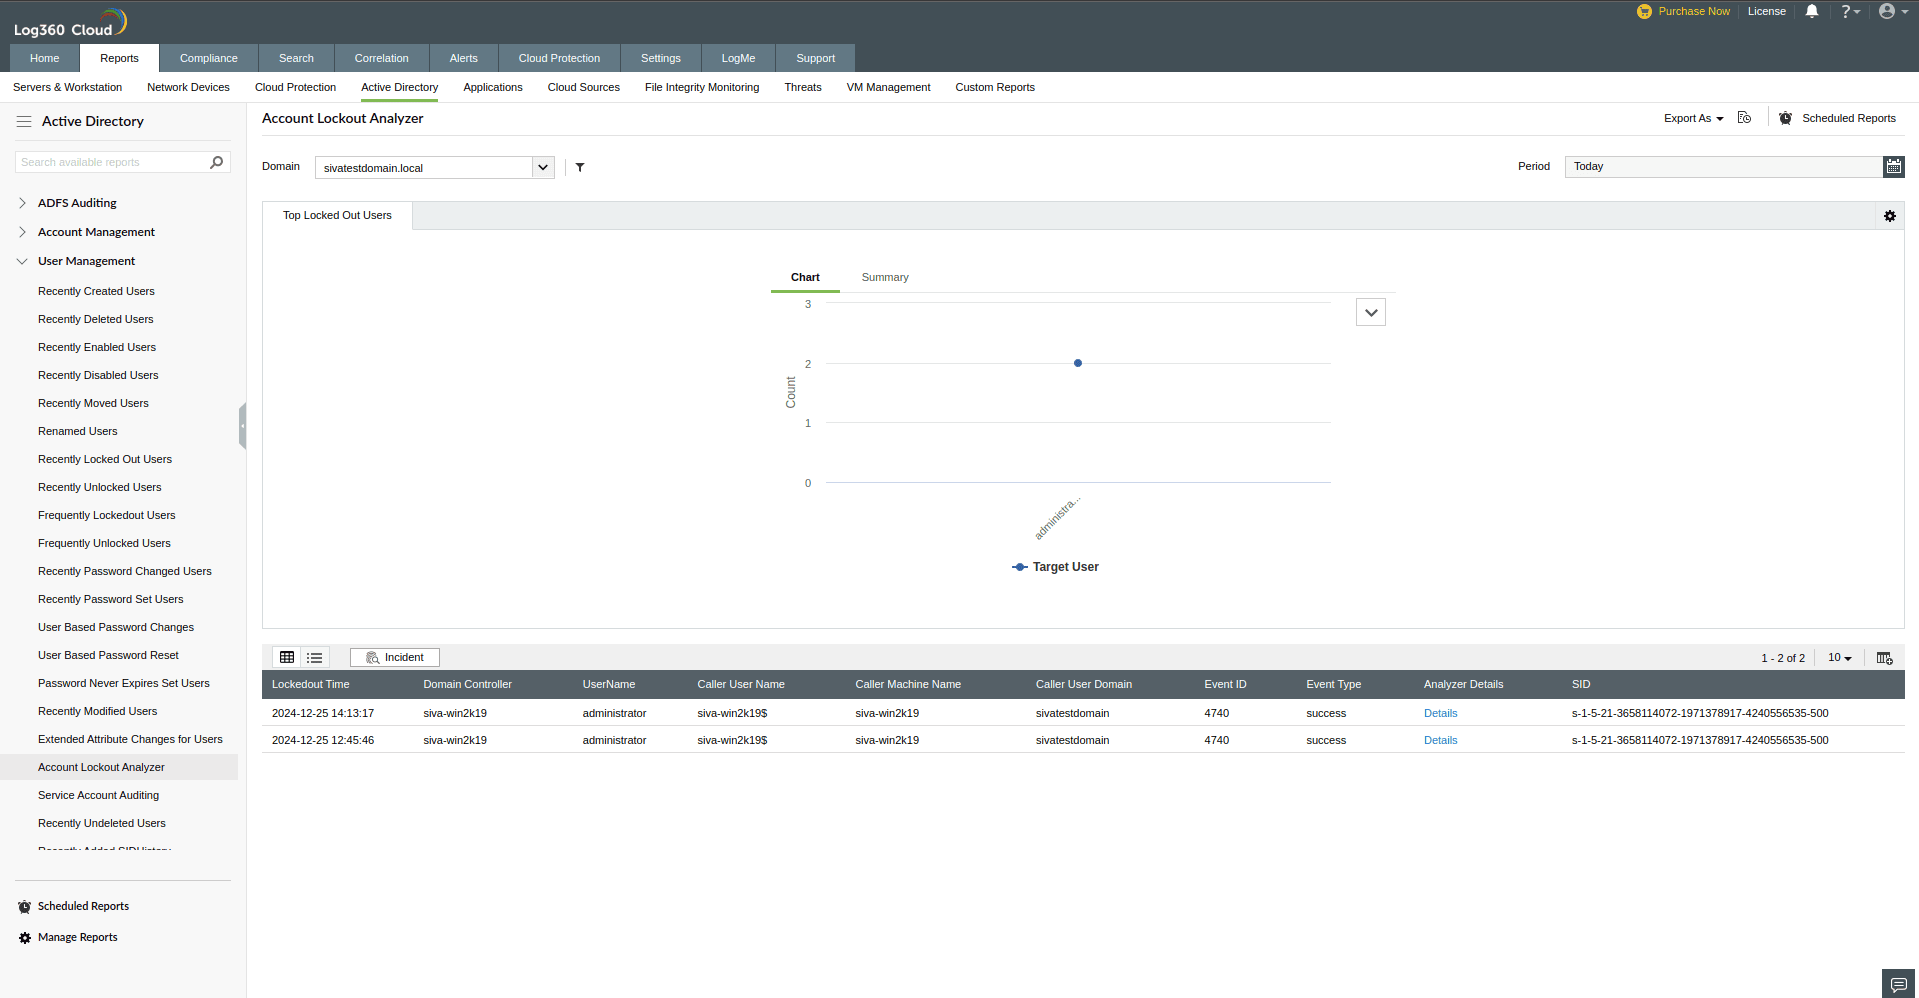Sort by Lockedout Time column header
This screenshot has height=998, width=1919.
(x=311, y=684)
